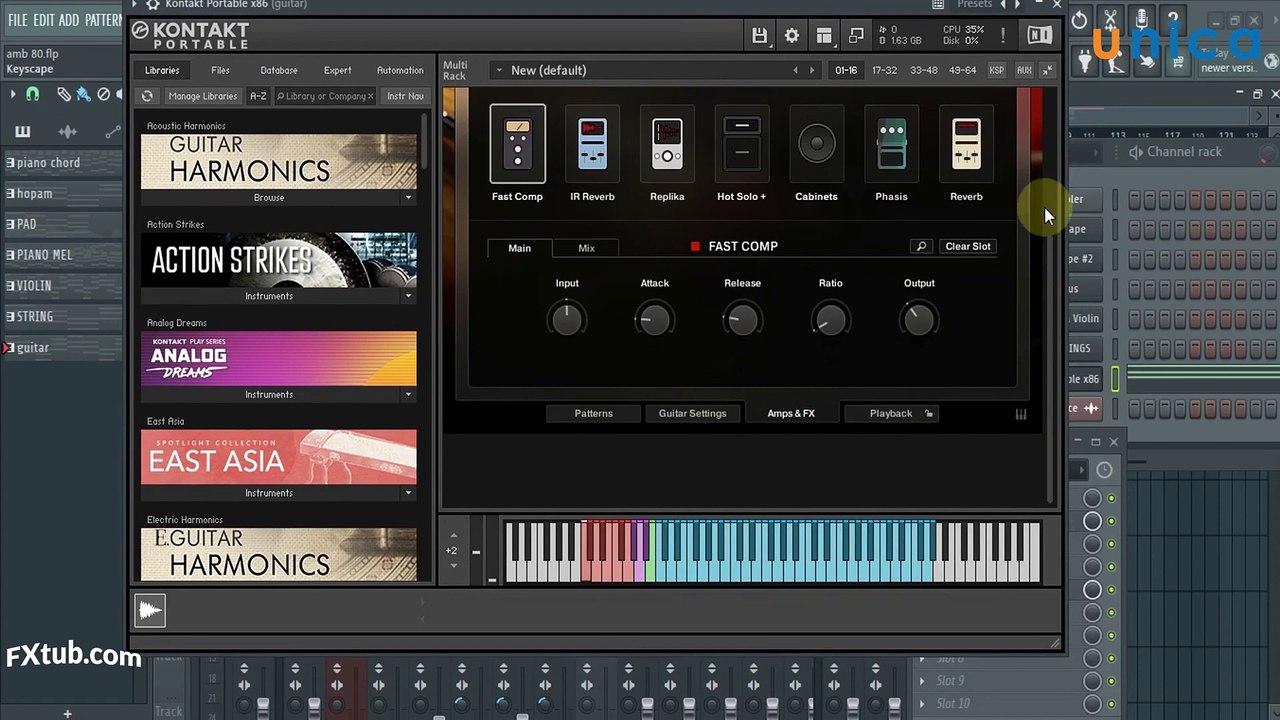Click the Library or Company search field
The width and height of the screenshot is (1280, 720).
tap(325, 96)
